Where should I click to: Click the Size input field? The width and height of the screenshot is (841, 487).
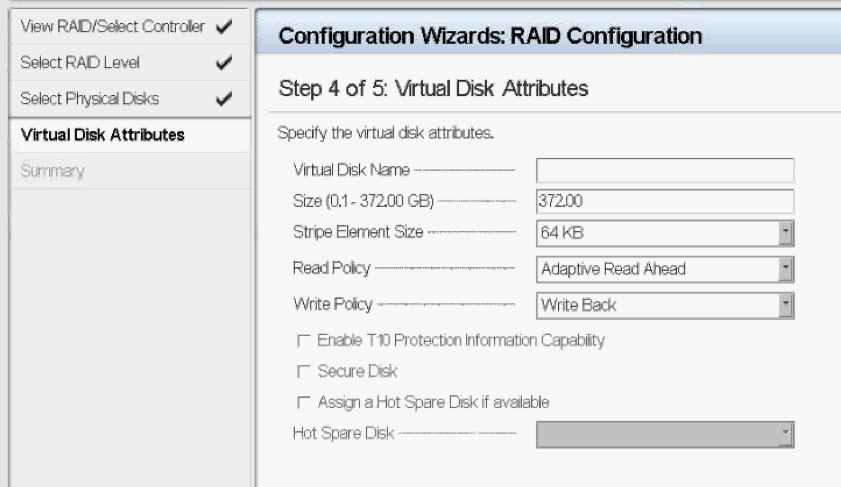pyautogui.click(x=665, y=201)
